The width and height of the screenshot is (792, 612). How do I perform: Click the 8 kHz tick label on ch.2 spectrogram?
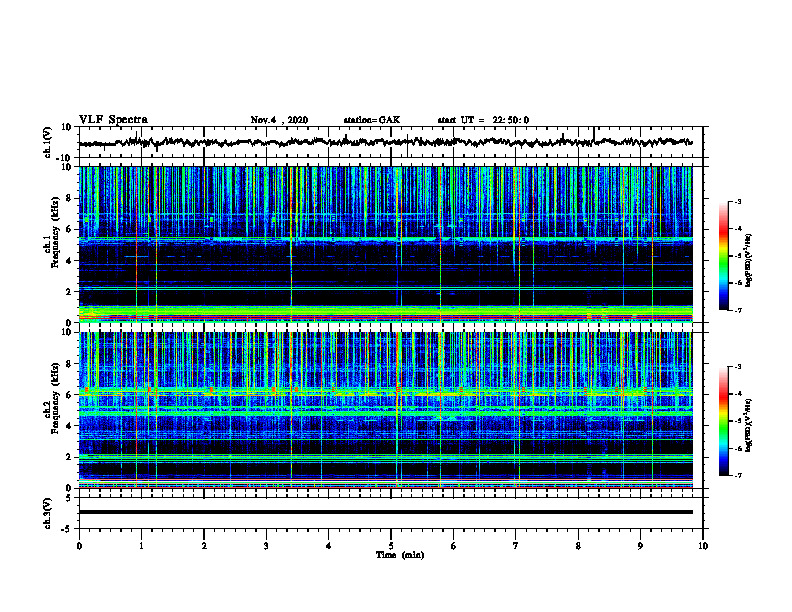(x=69, y=364)
